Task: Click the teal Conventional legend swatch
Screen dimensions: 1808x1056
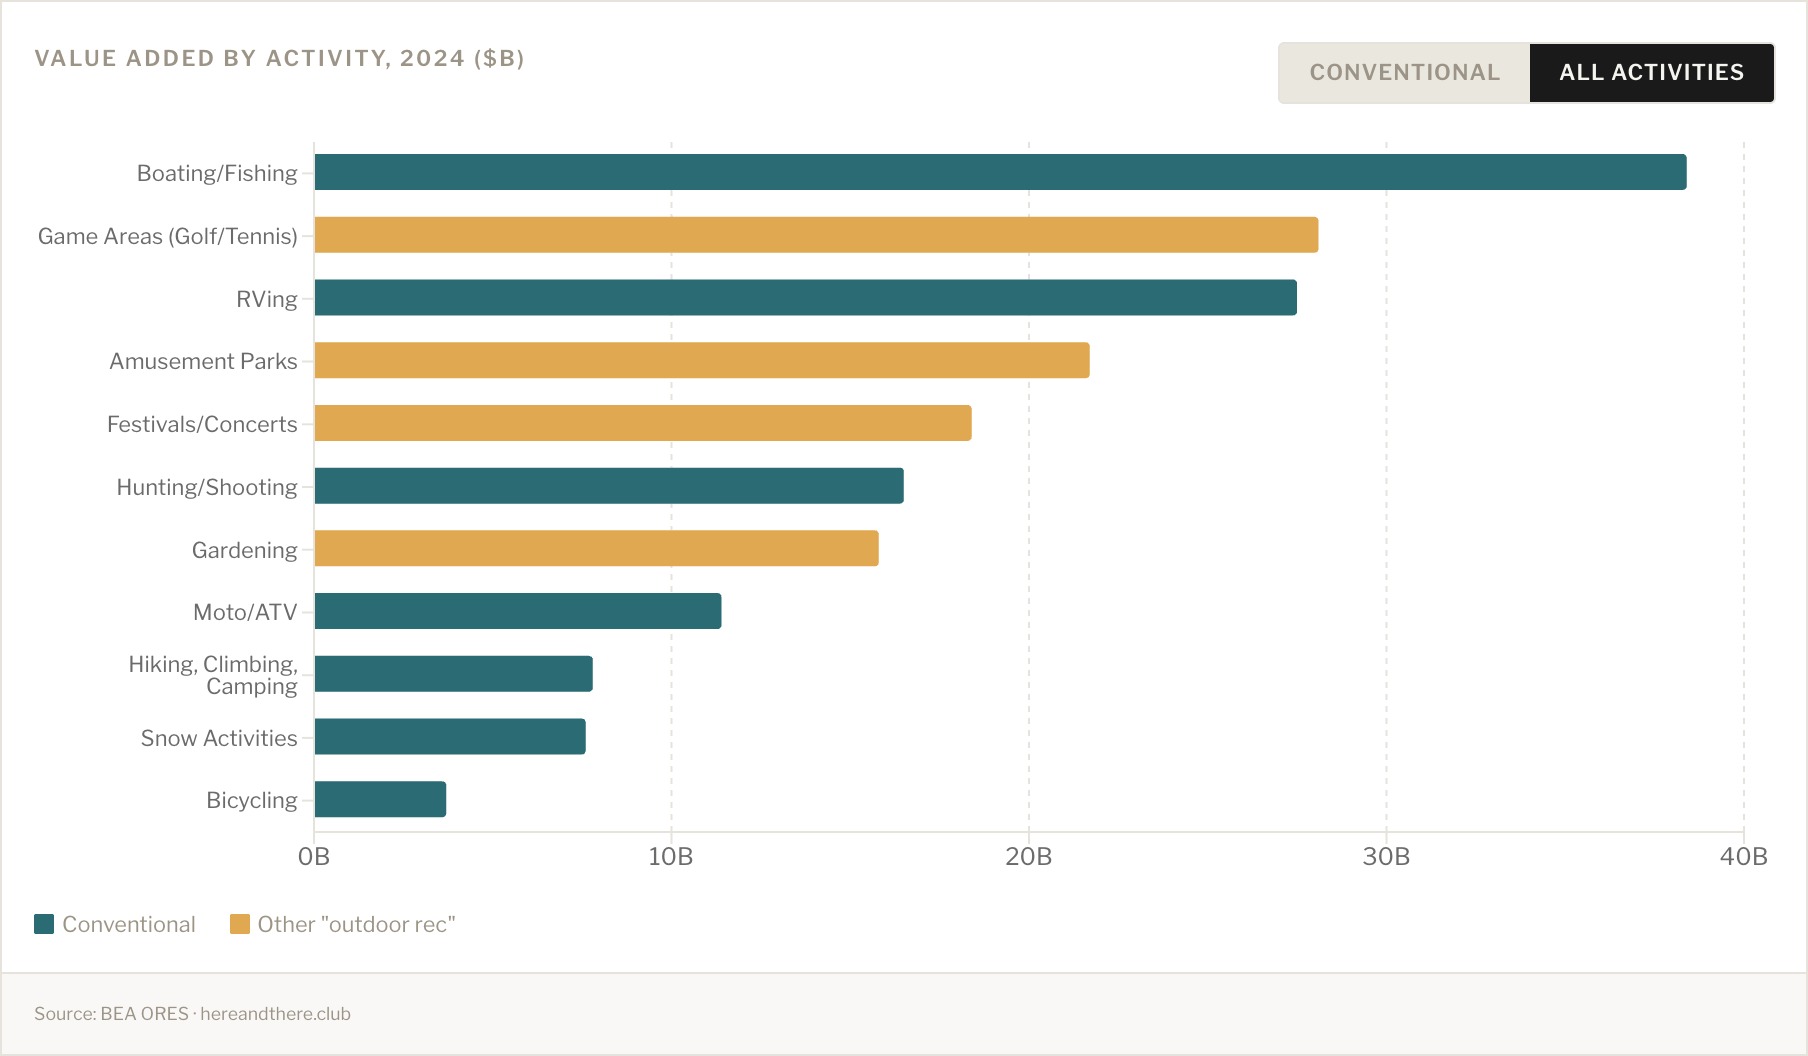Action: 44,924
